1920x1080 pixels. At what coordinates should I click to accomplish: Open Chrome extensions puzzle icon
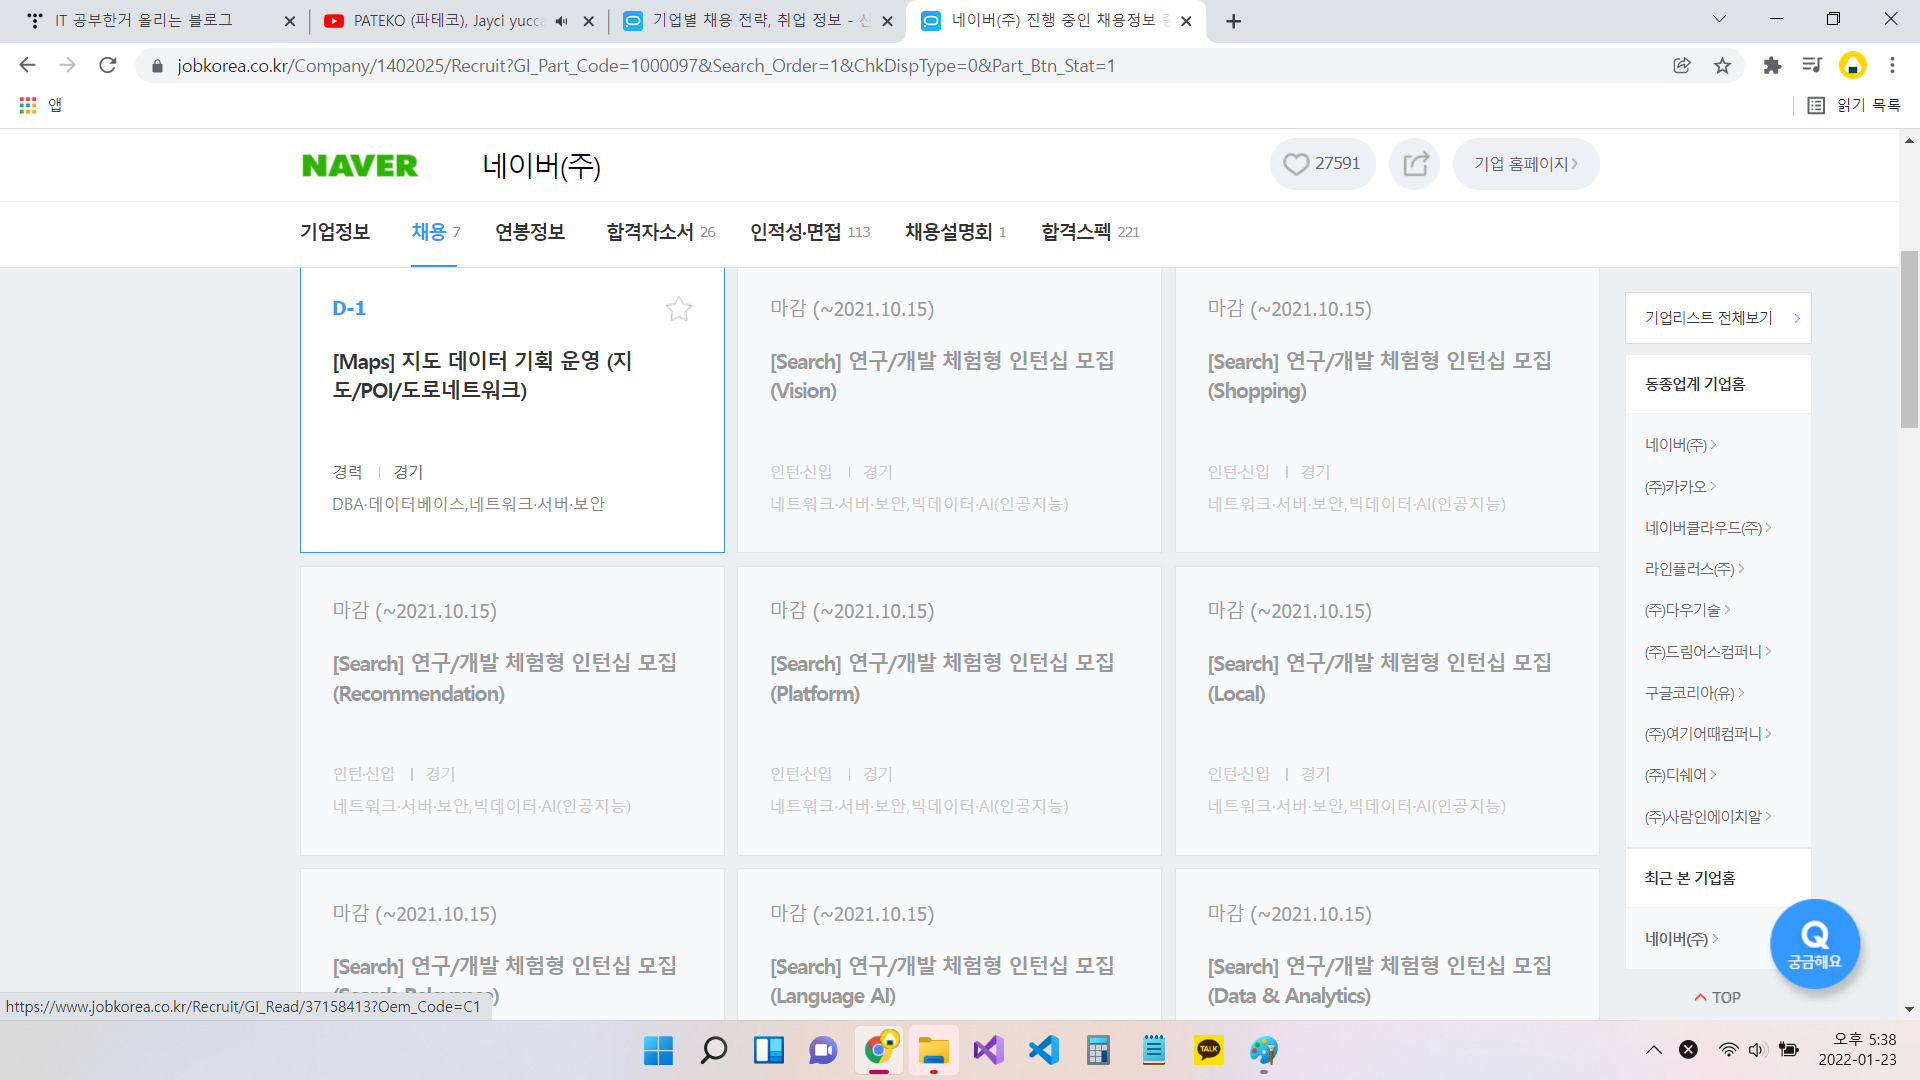1772,66
